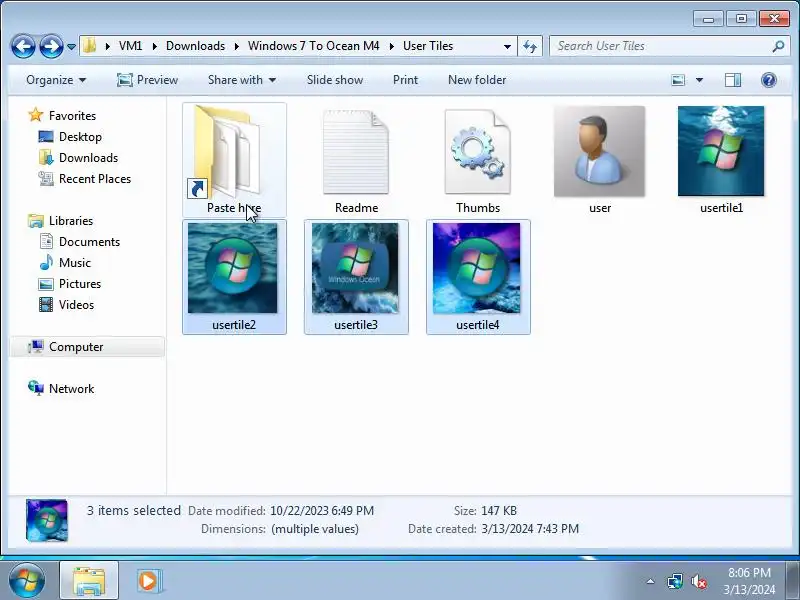Select the Thumbs system file

point(478,160)
